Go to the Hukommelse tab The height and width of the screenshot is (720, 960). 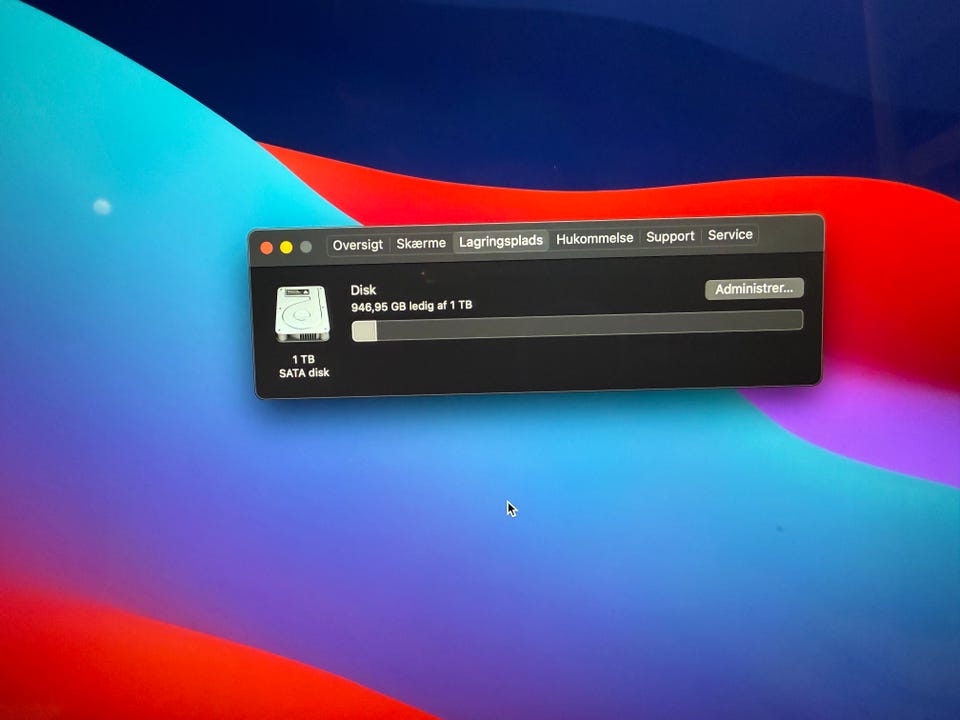click(594, 238)
